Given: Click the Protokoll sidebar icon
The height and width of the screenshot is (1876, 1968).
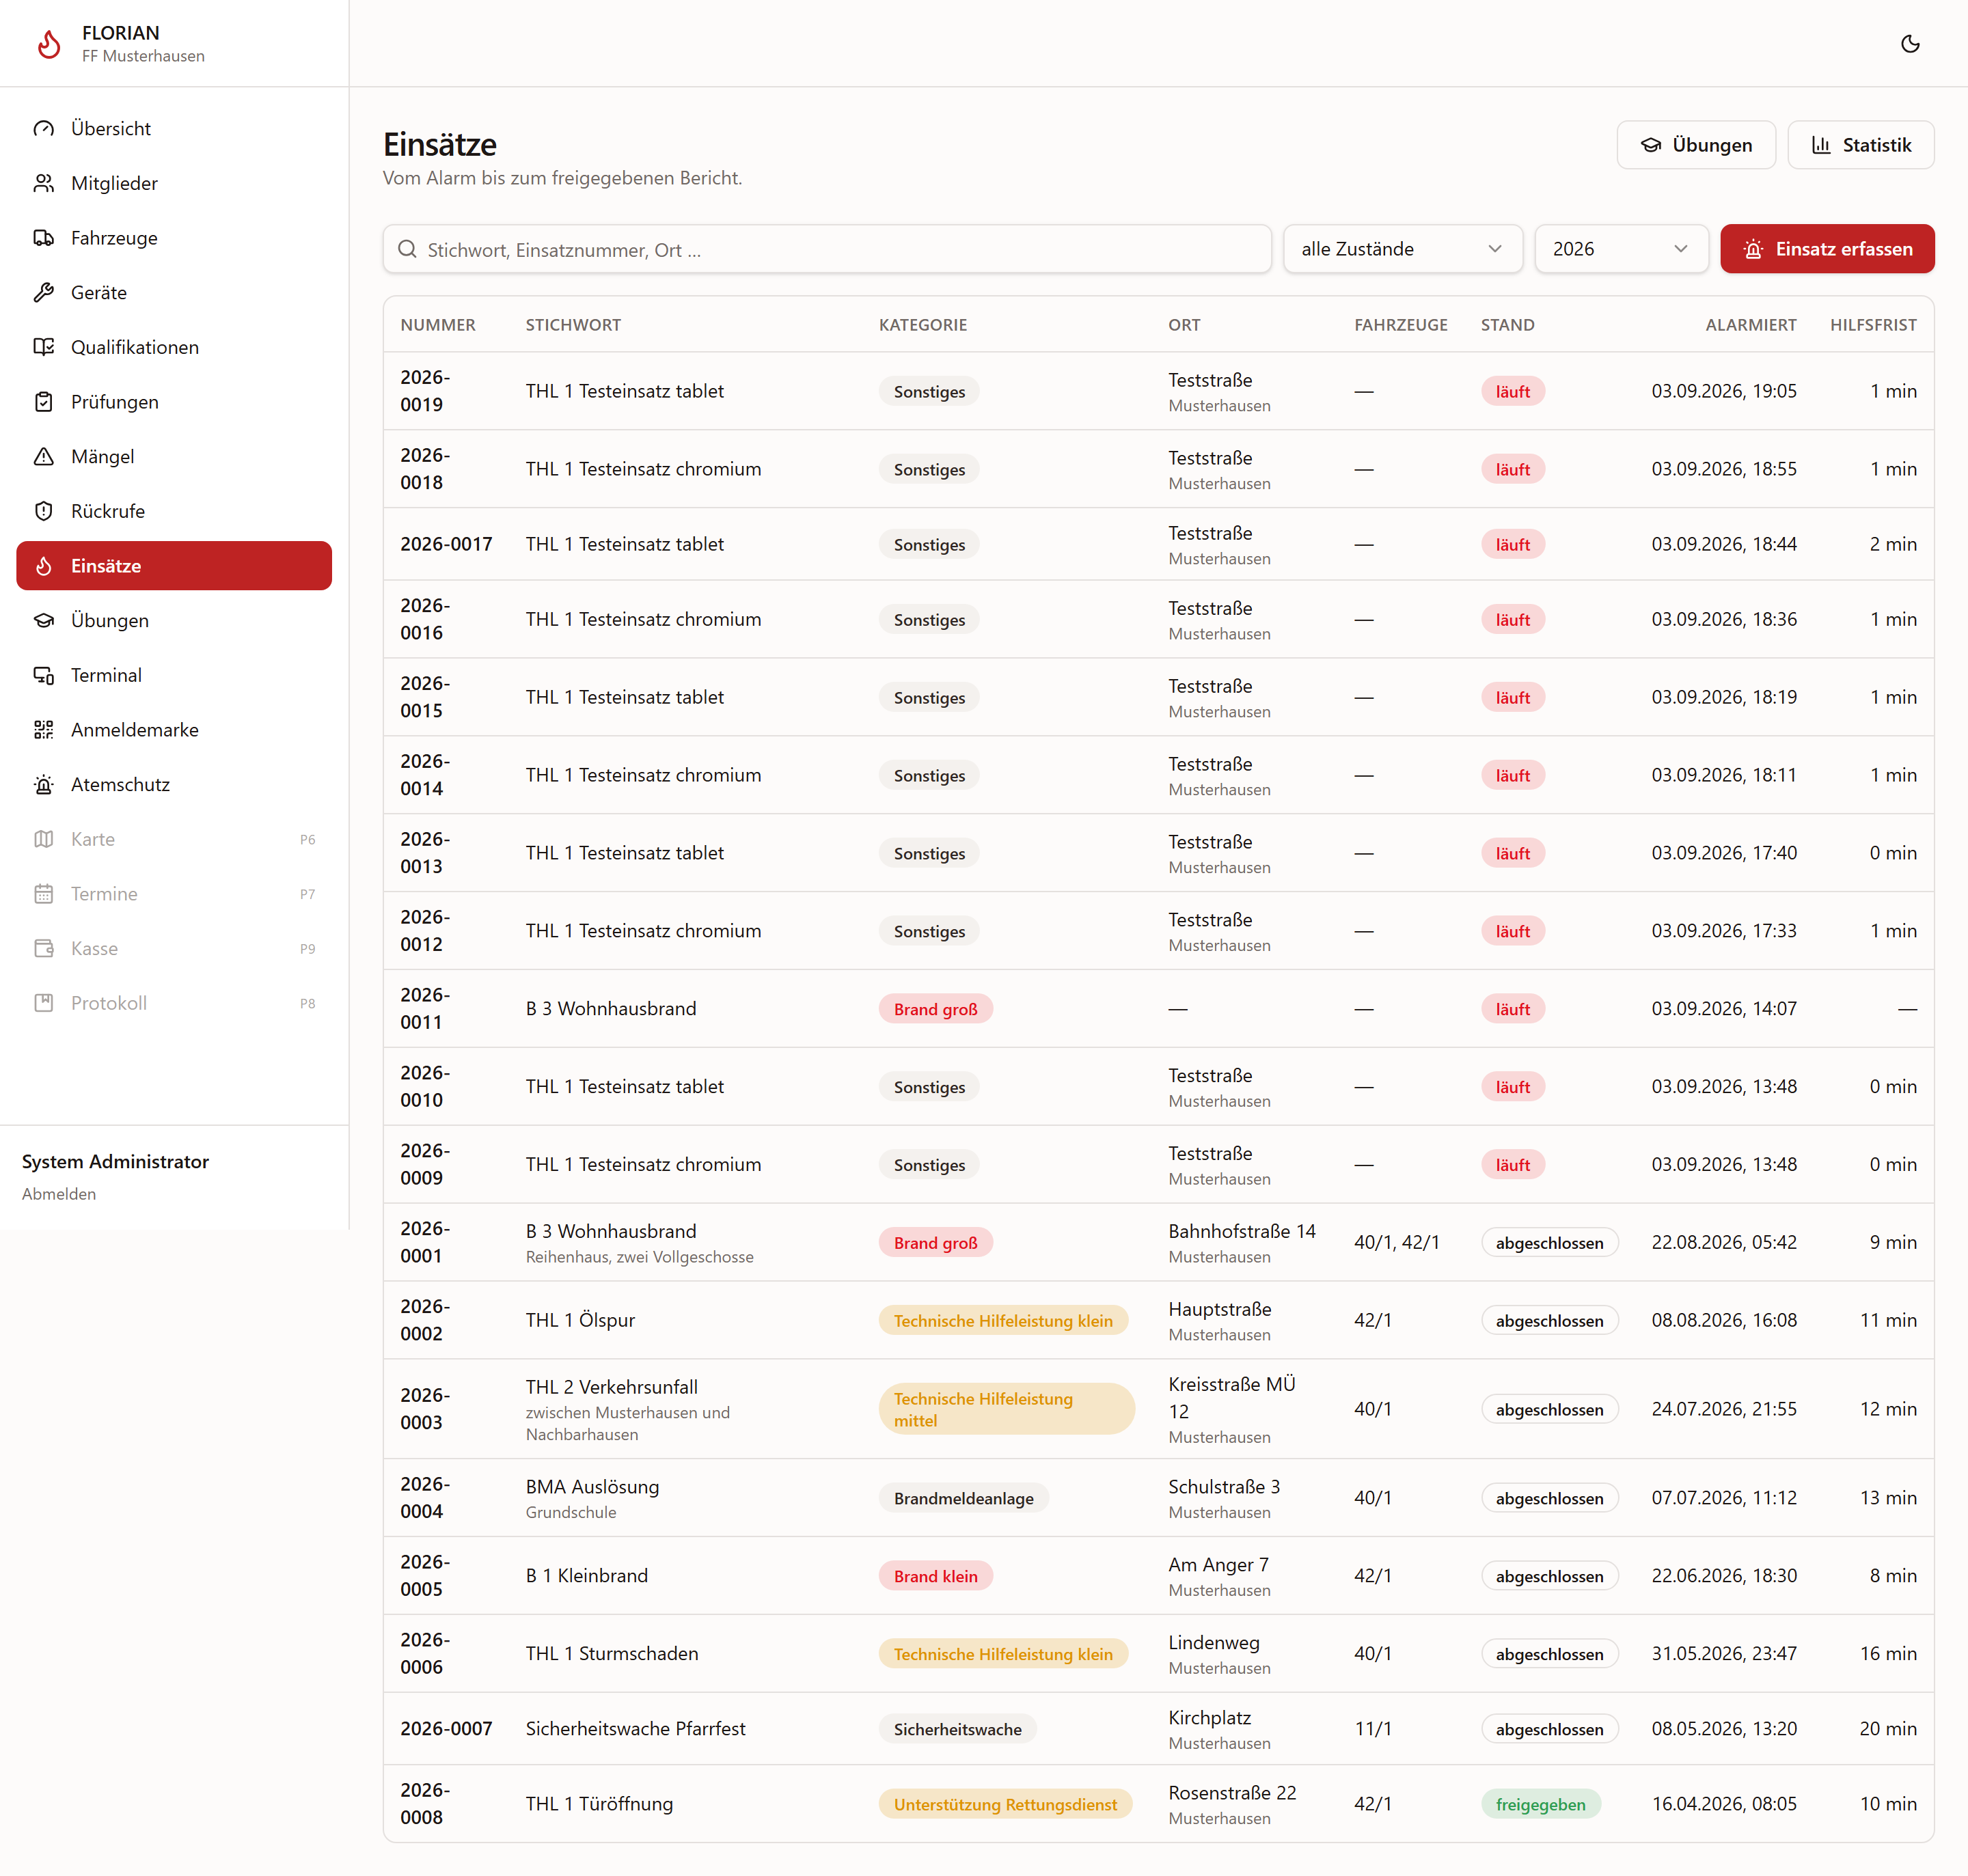Looking at the screenshot, I should (x=44, y=1003).
